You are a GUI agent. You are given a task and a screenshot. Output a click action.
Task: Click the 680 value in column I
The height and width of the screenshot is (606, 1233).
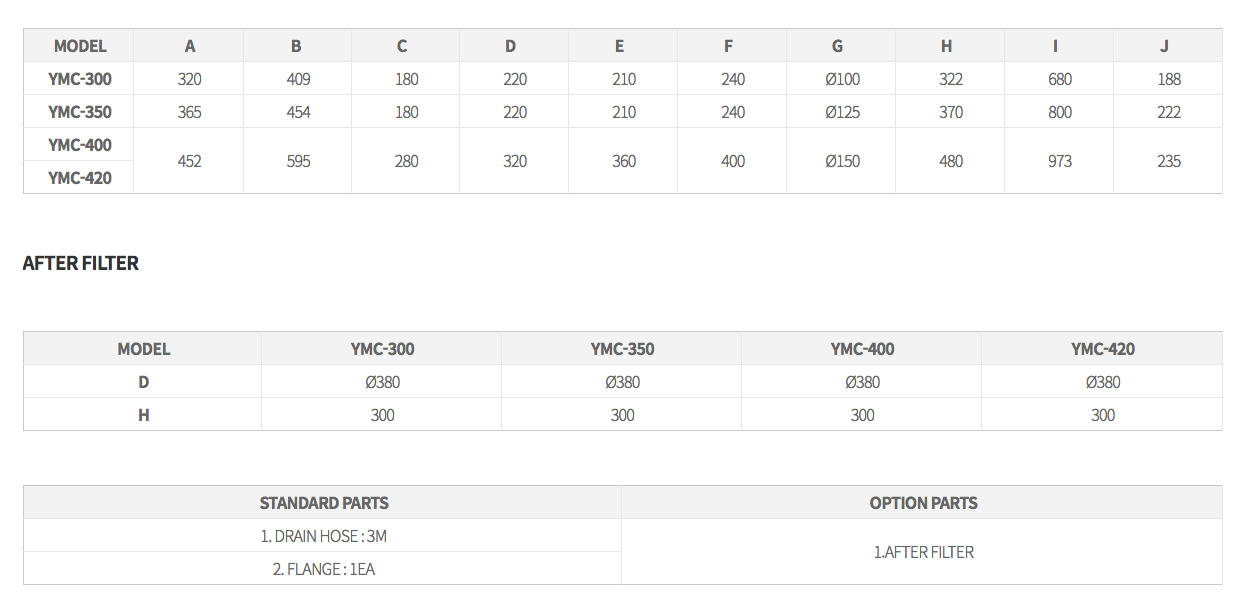tap(1060, 79)
